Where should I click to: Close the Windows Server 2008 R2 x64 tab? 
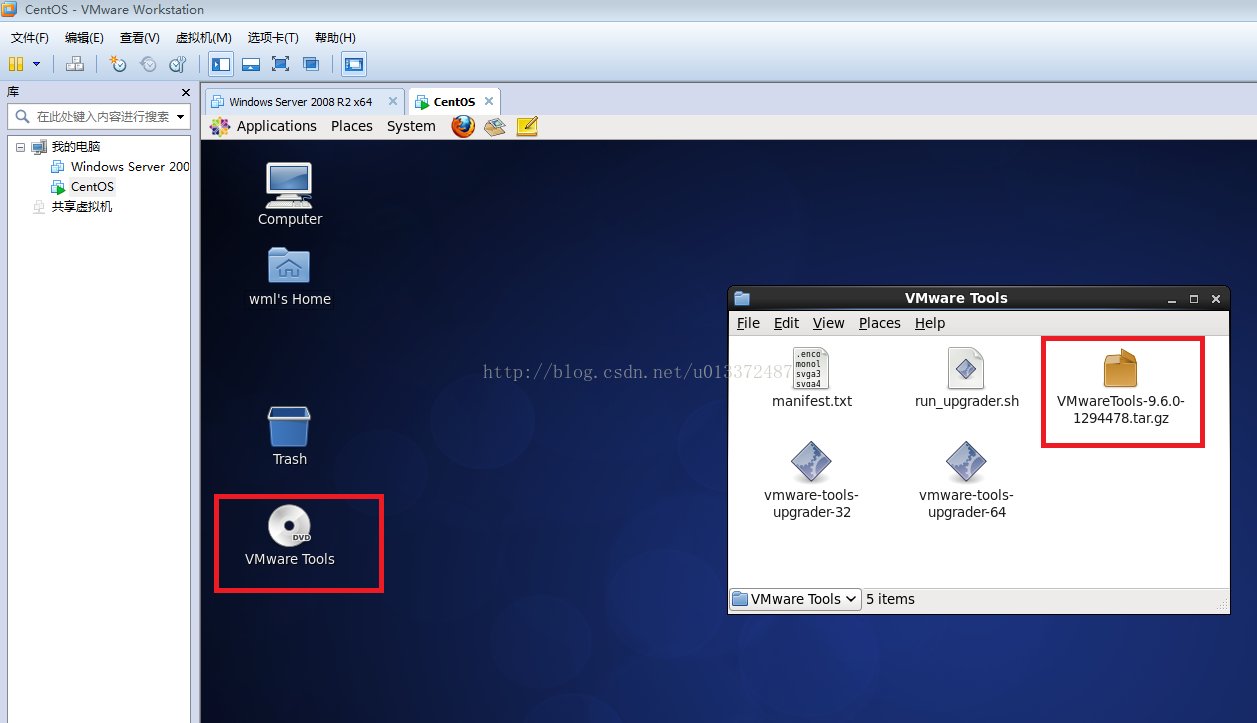[x=393, y=101]
